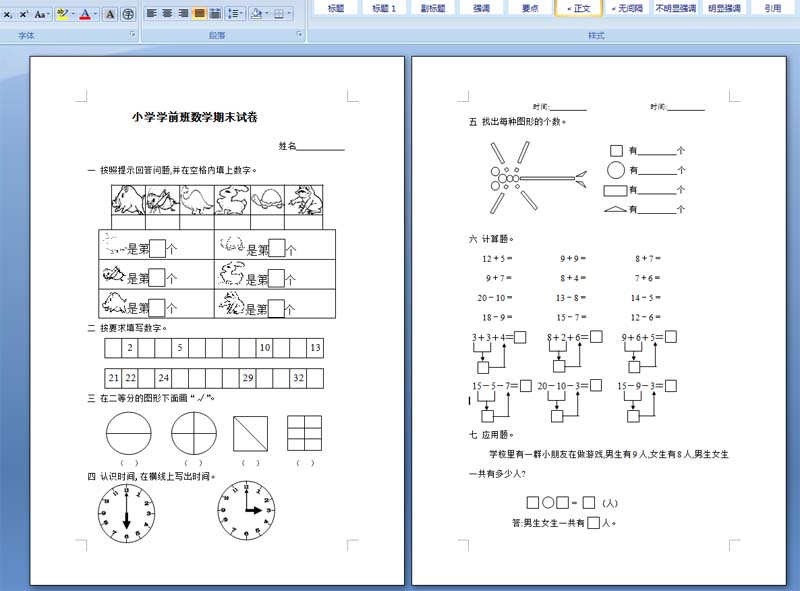Click the clock showing six o'clock
Viewport: 800px width, 591px height.
(127, 513)
